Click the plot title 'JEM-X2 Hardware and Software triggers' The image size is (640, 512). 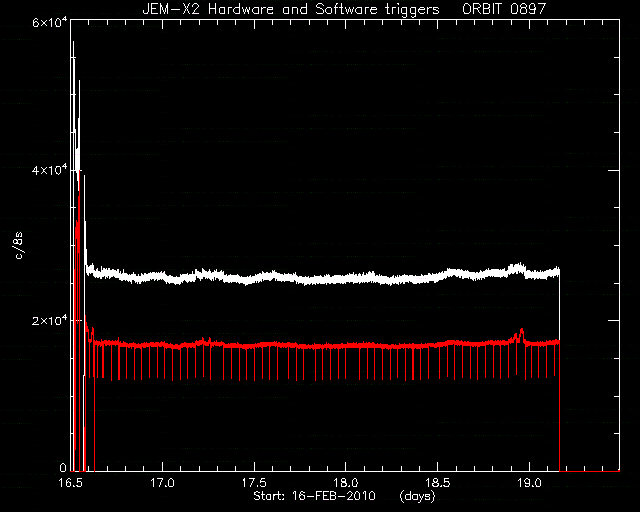(291, 9)
